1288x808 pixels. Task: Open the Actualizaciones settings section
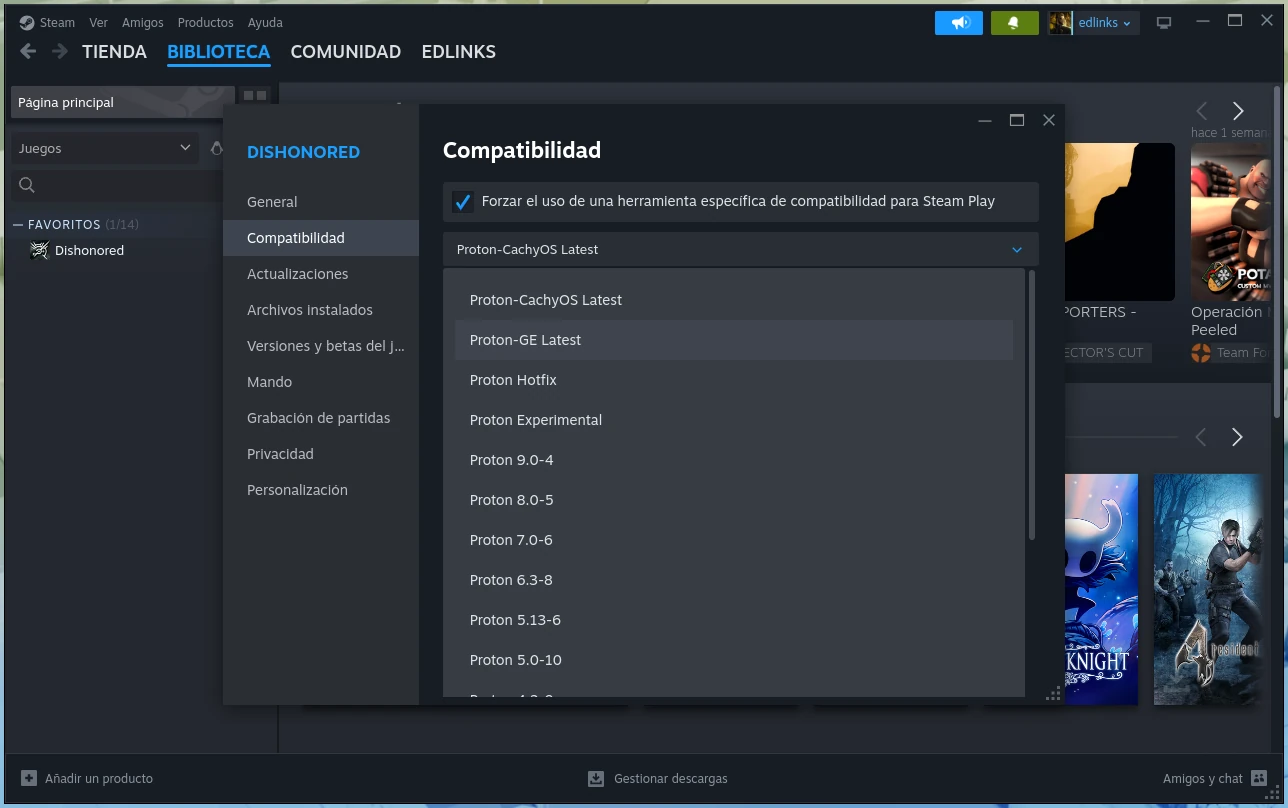tap(321, 274)
